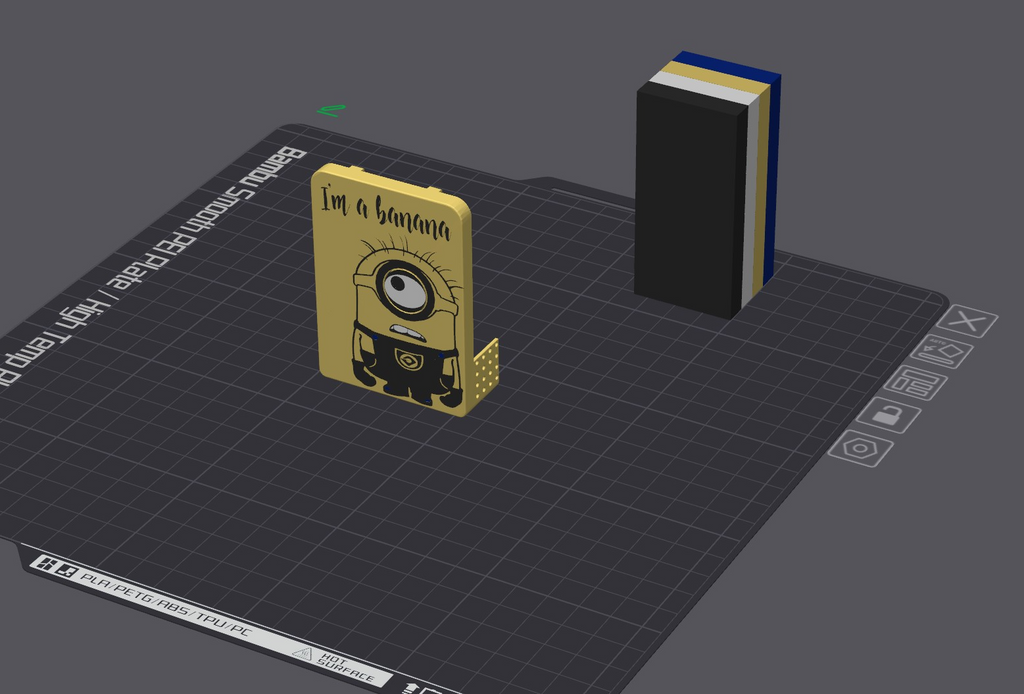
Task: Toggle the plate lock icon
Action: coord(888,415)
